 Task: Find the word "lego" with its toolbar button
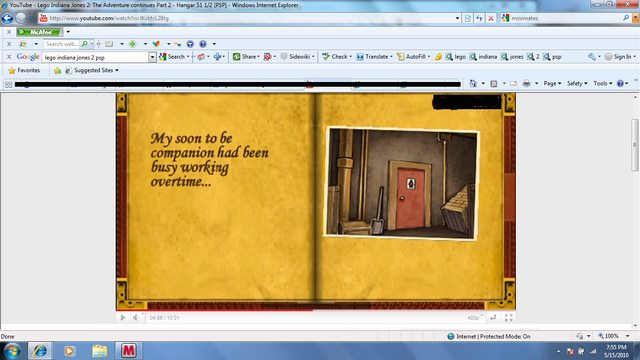[x=456, y=57]
